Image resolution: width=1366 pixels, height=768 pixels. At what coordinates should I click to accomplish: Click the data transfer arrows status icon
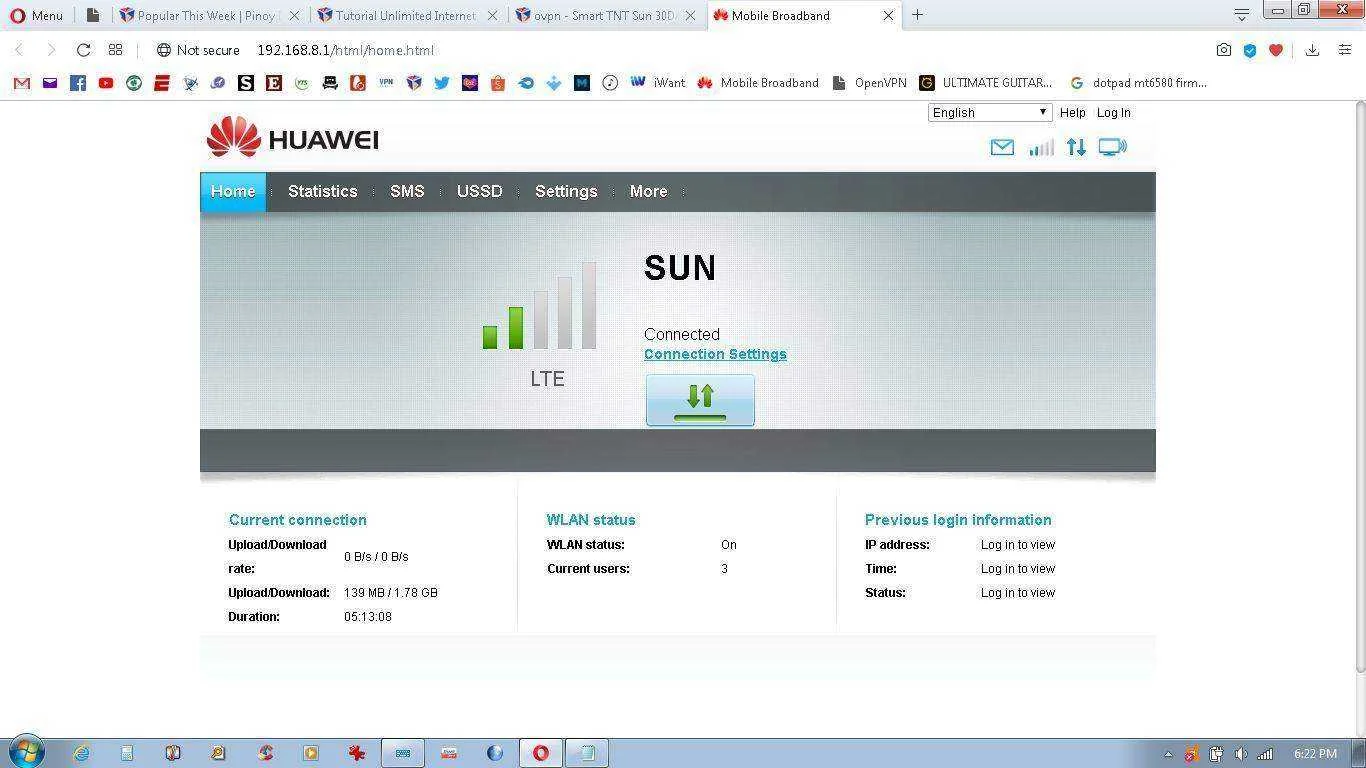[1076, 148]
